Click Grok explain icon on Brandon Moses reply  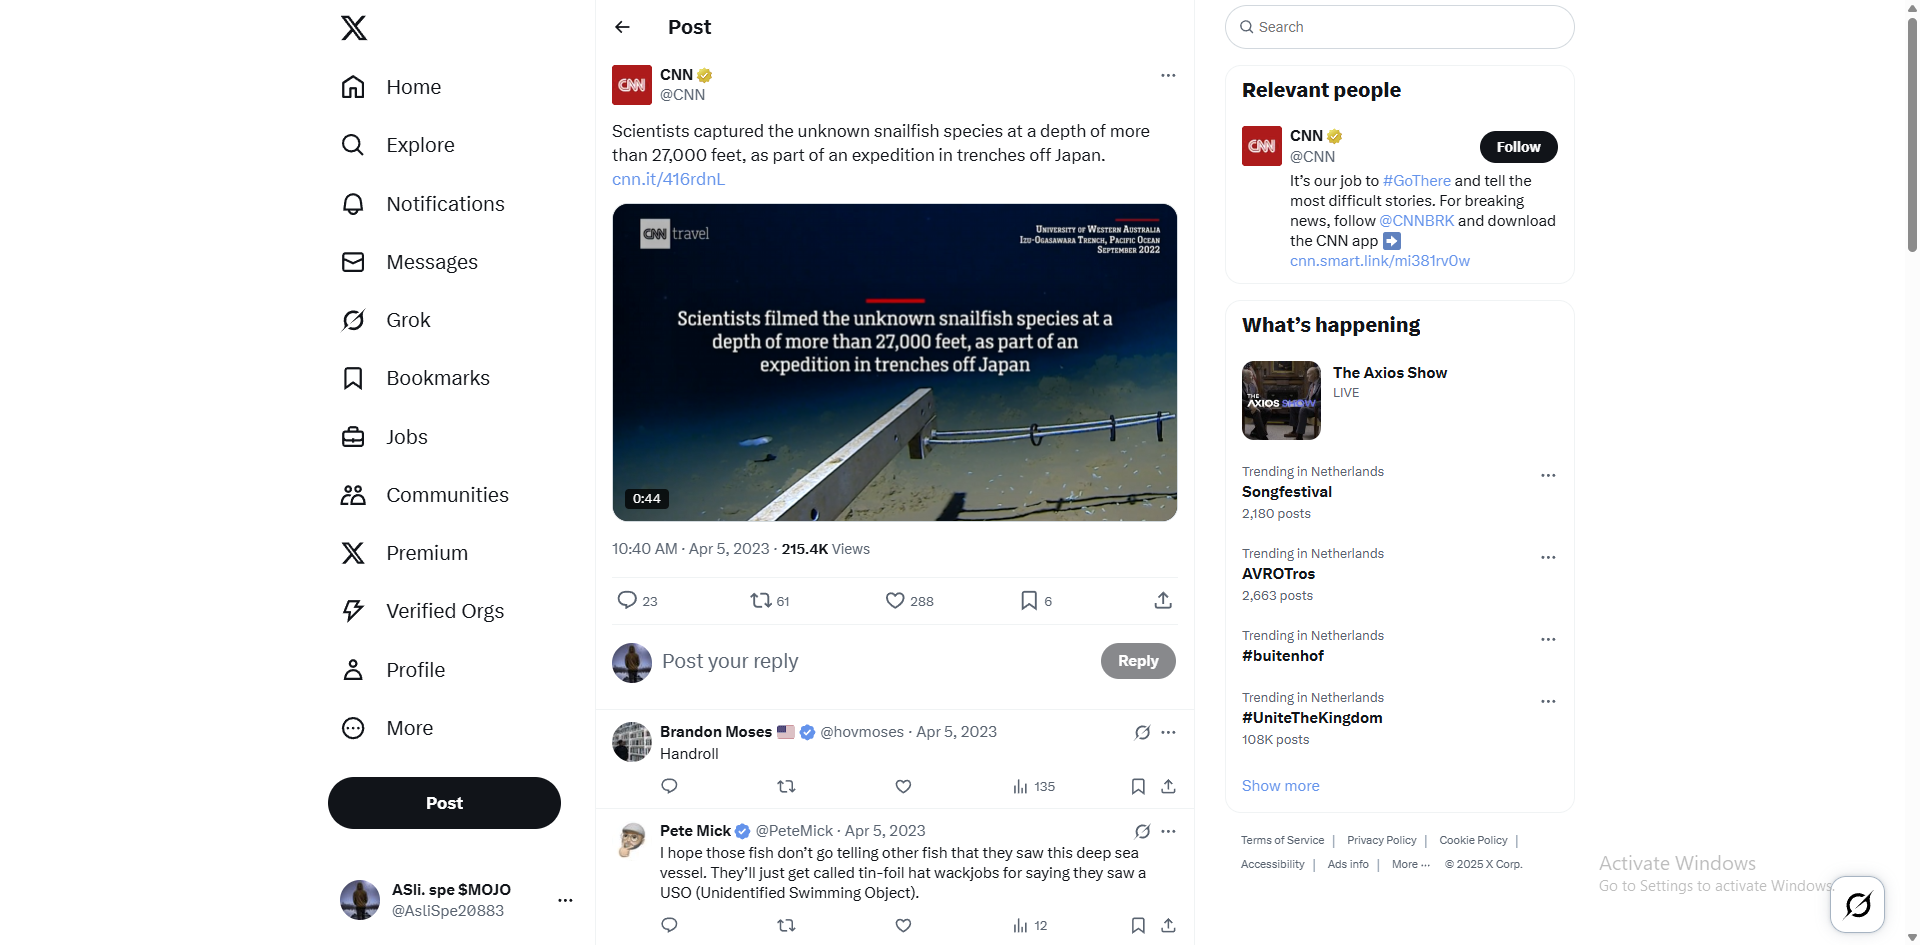pos(1142,732)
